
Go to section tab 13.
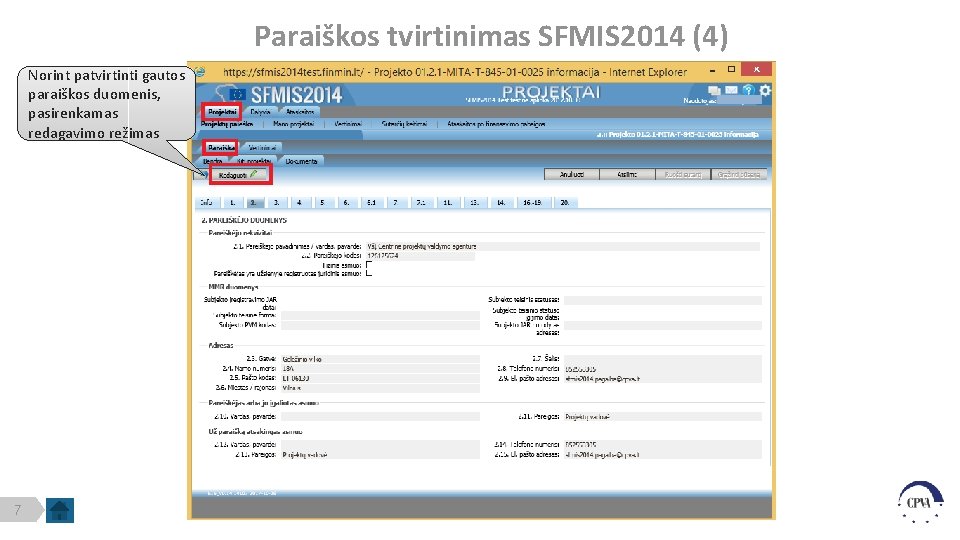(x=474, y=202)
